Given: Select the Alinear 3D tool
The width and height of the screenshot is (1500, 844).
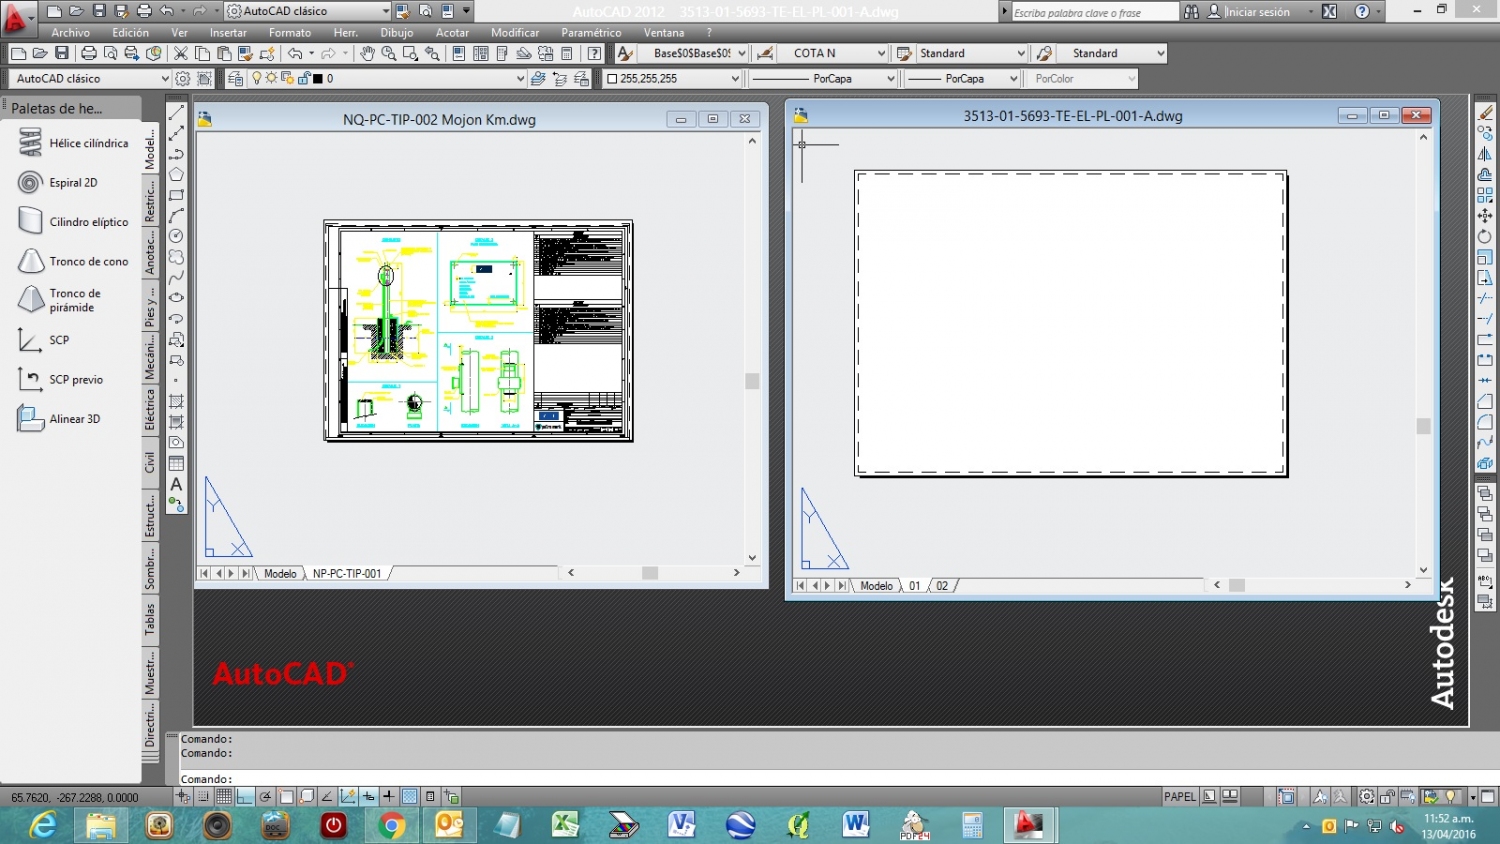Looking at the screenshot, I should click(58, 419).
